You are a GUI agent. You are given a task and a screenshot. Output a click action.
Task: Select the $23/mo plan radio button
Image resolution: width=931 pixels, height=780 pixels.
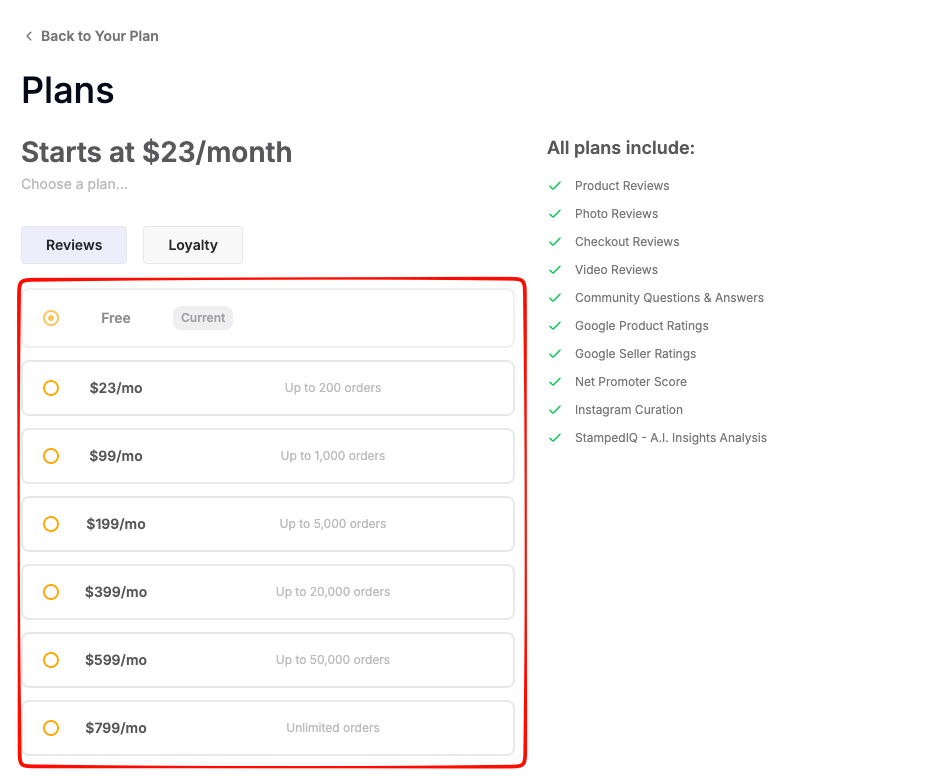click(51, 388)
